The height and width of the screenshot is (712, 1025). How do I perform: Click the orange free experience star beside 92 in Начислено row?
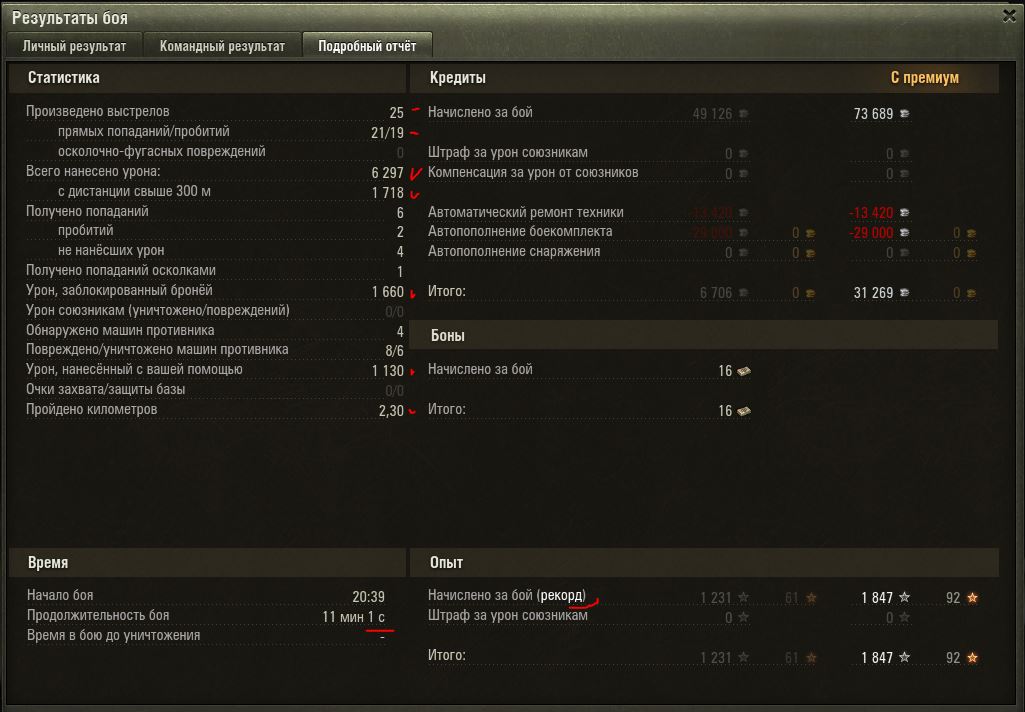[973, 597]
